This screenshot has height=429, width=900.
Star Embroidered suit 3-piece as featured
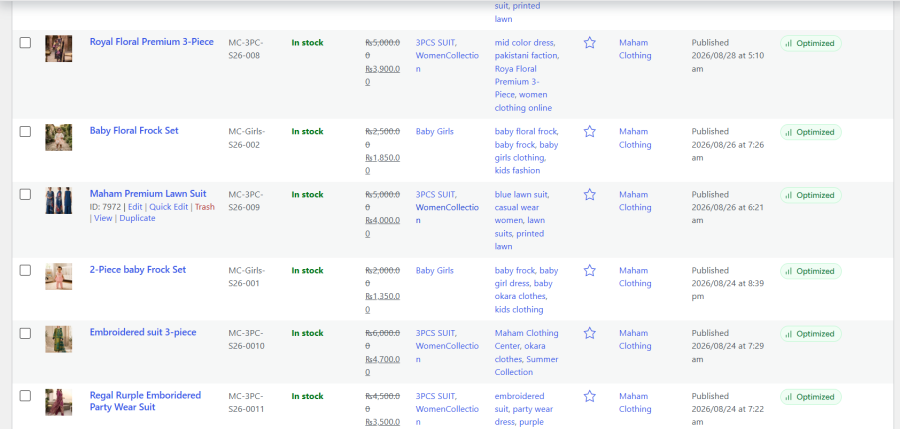(589, 333)
